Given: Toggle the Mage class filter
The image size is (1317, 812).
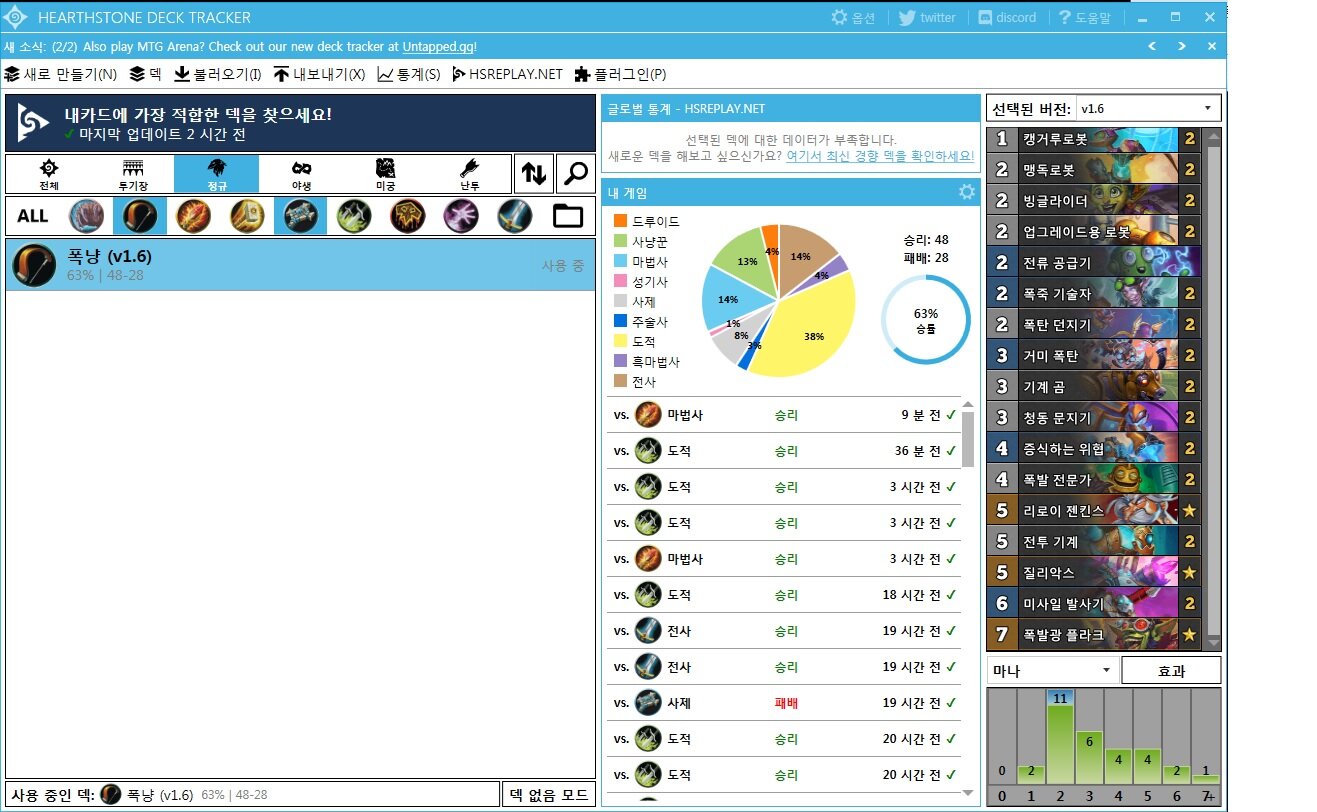Looking at the screenshot, I should [193, 215].
